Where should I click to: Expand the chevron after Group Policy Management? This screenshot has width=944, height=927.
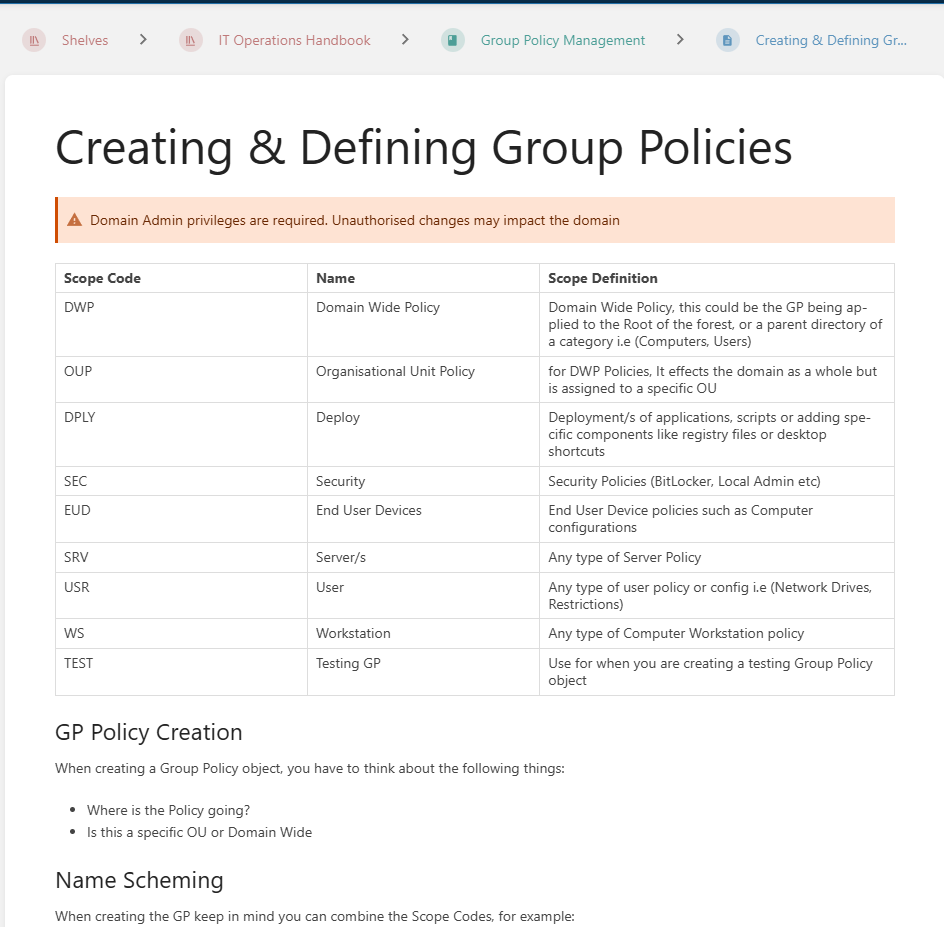point(681,40)
